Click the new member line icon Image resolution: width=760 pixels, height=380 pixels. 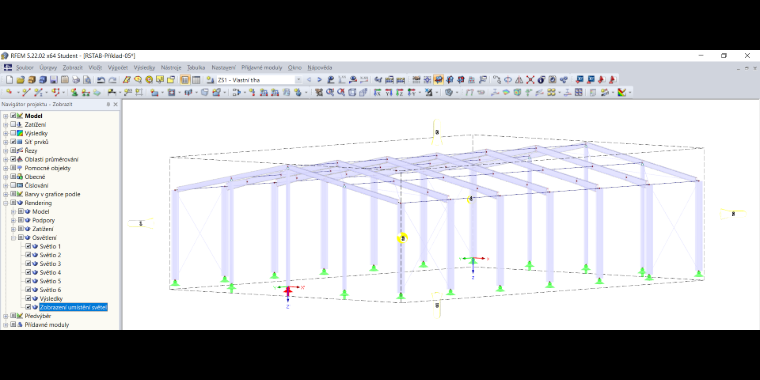click(x=26, y=92)
